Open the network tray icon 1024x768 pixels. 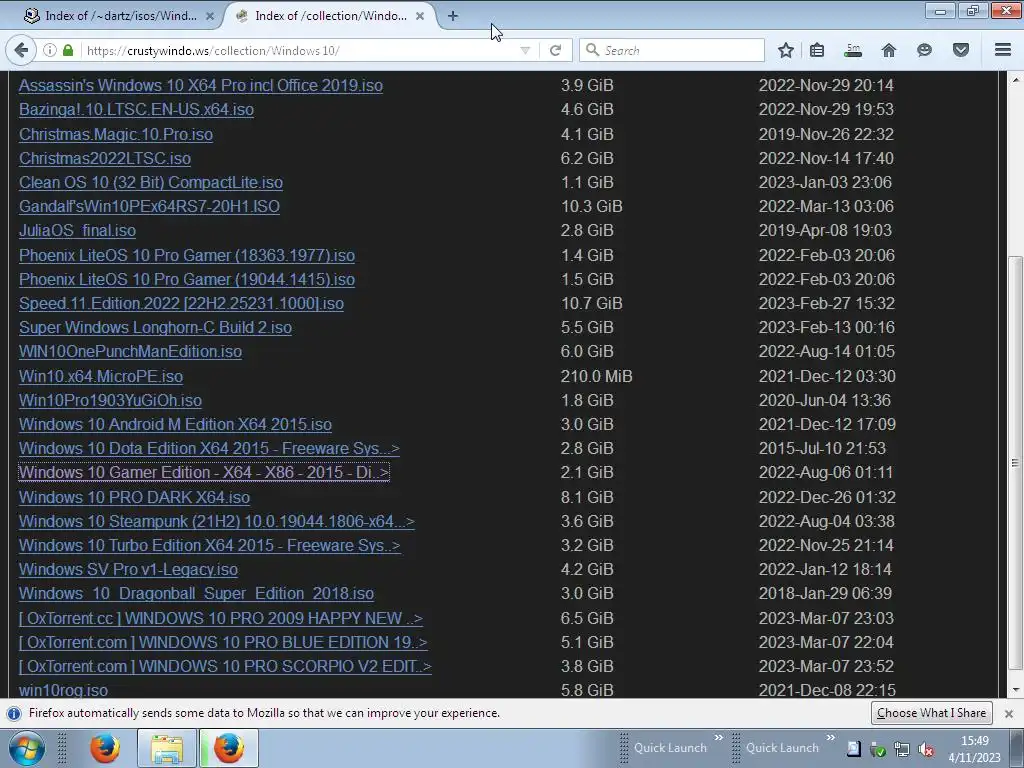(x=902, y=749)
